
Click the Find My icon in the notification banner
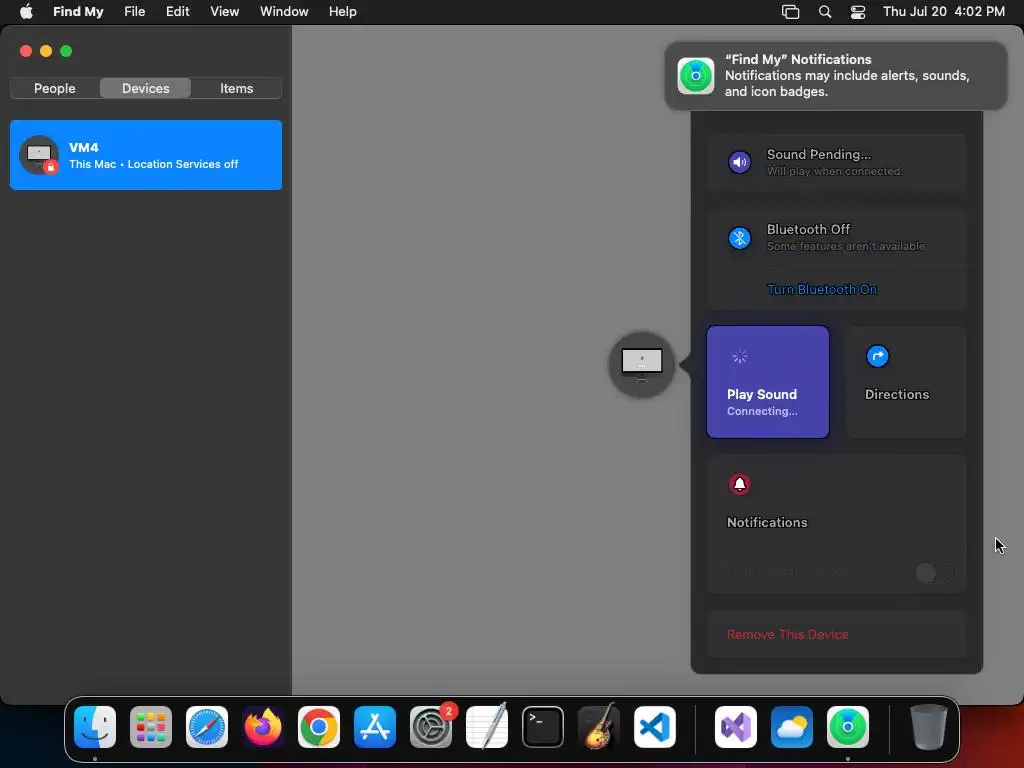pos(696,76)
